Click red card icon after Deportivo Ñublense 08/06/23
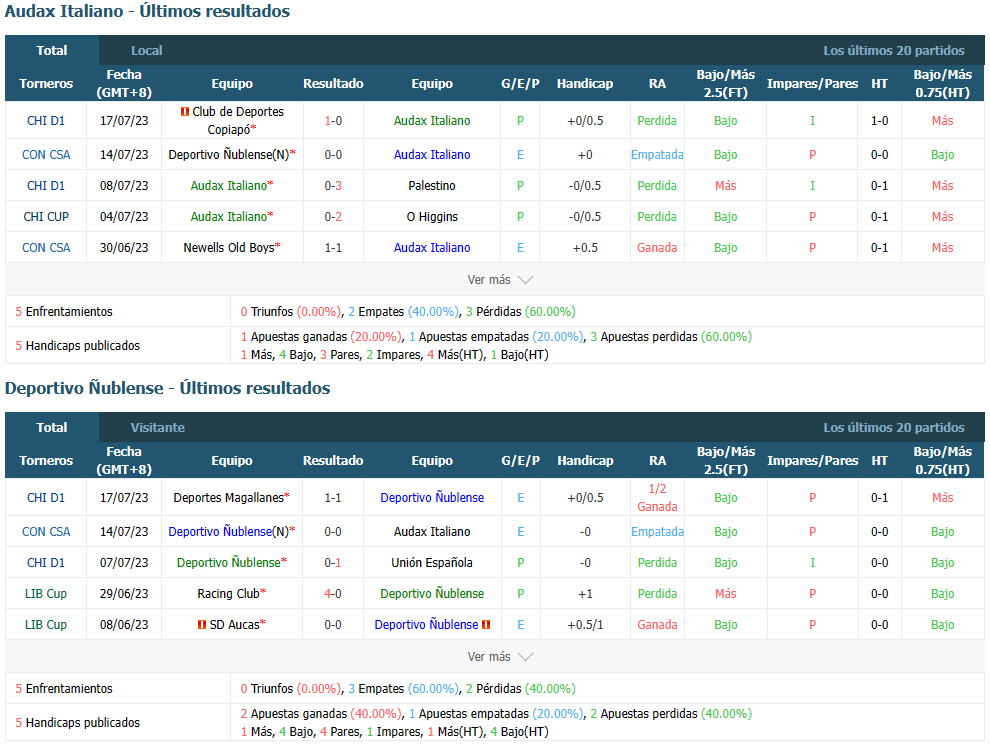The image size is (990, 747). [486, 624]
